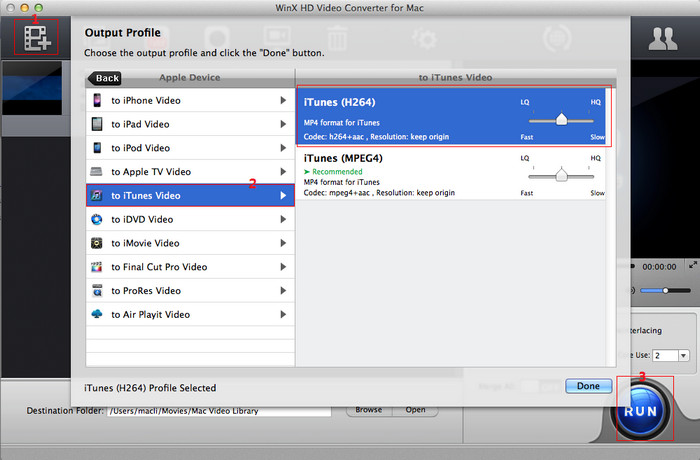Click the Done button
The height and width of the screenshot is (460, 700).
pyautogui.click(x=588, y=386)
